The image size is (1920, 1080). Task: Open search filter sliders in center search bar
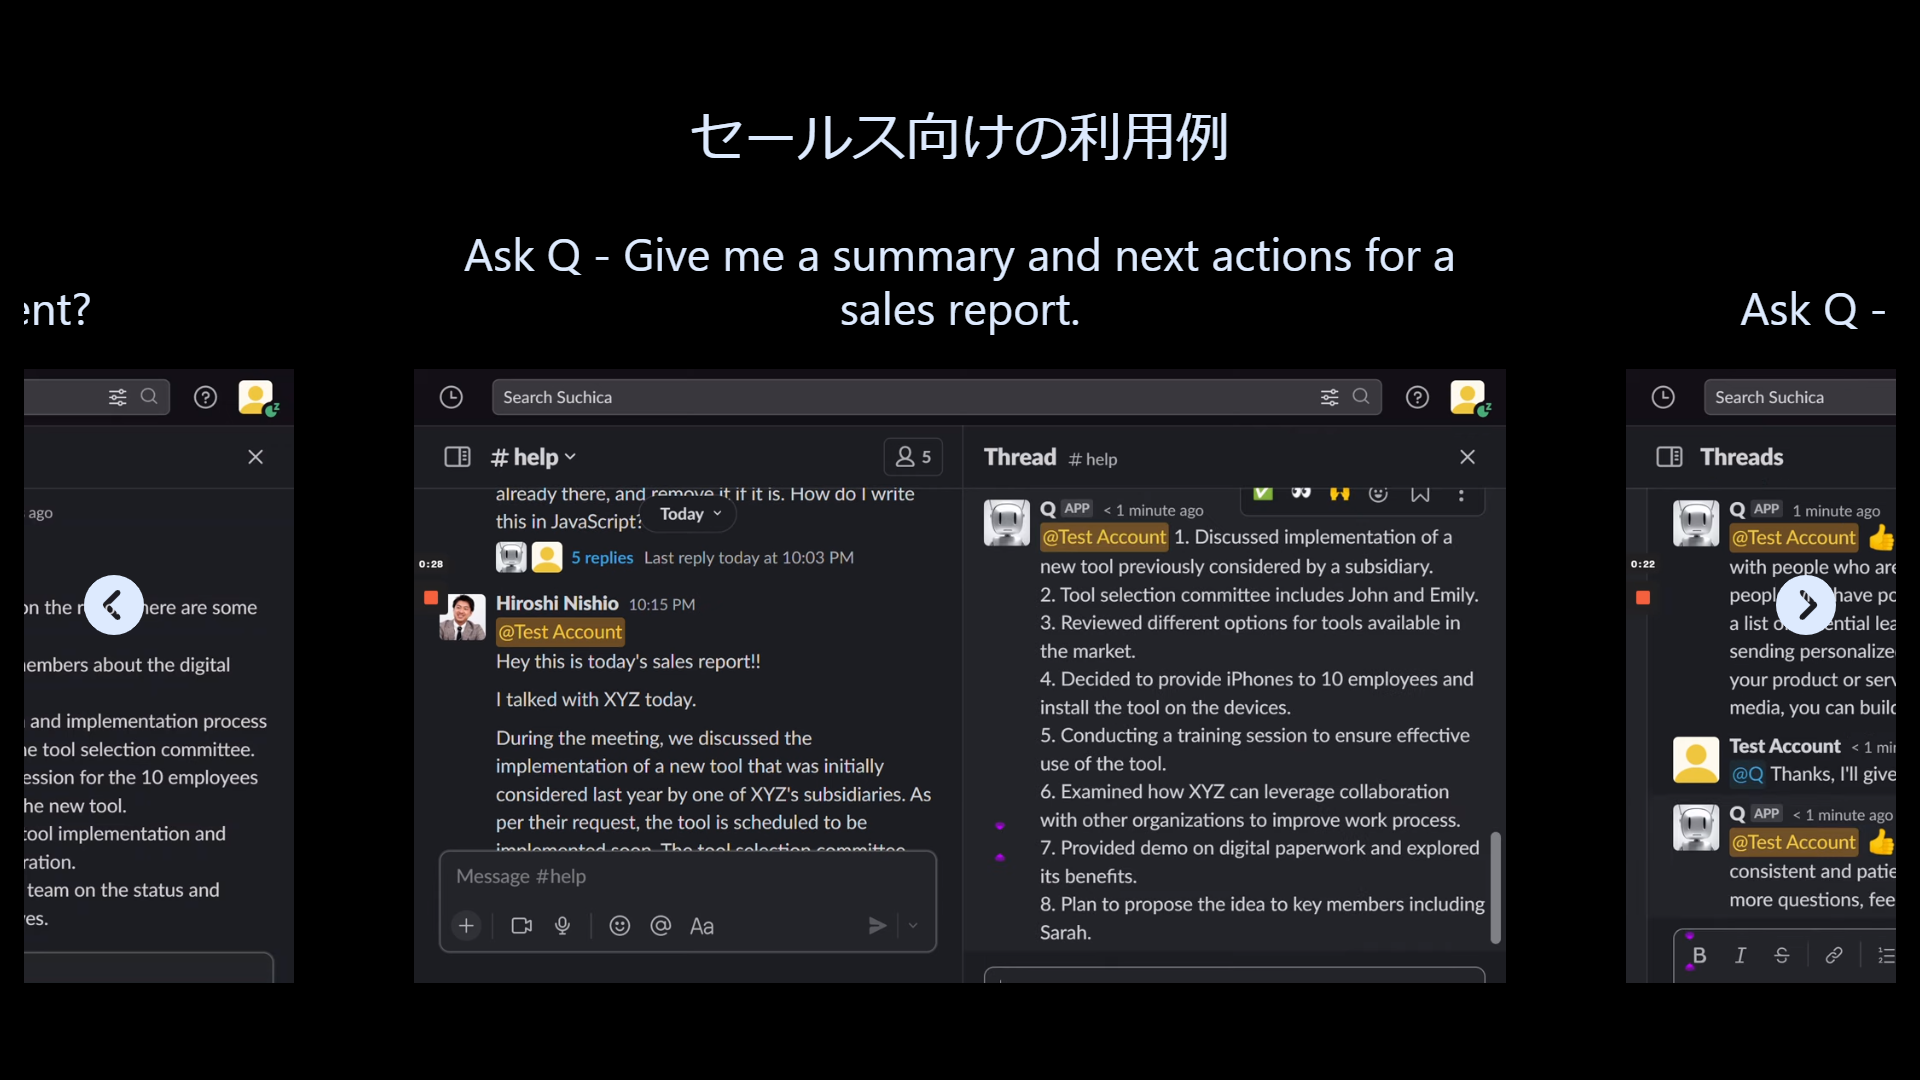tap(1329, 397)
